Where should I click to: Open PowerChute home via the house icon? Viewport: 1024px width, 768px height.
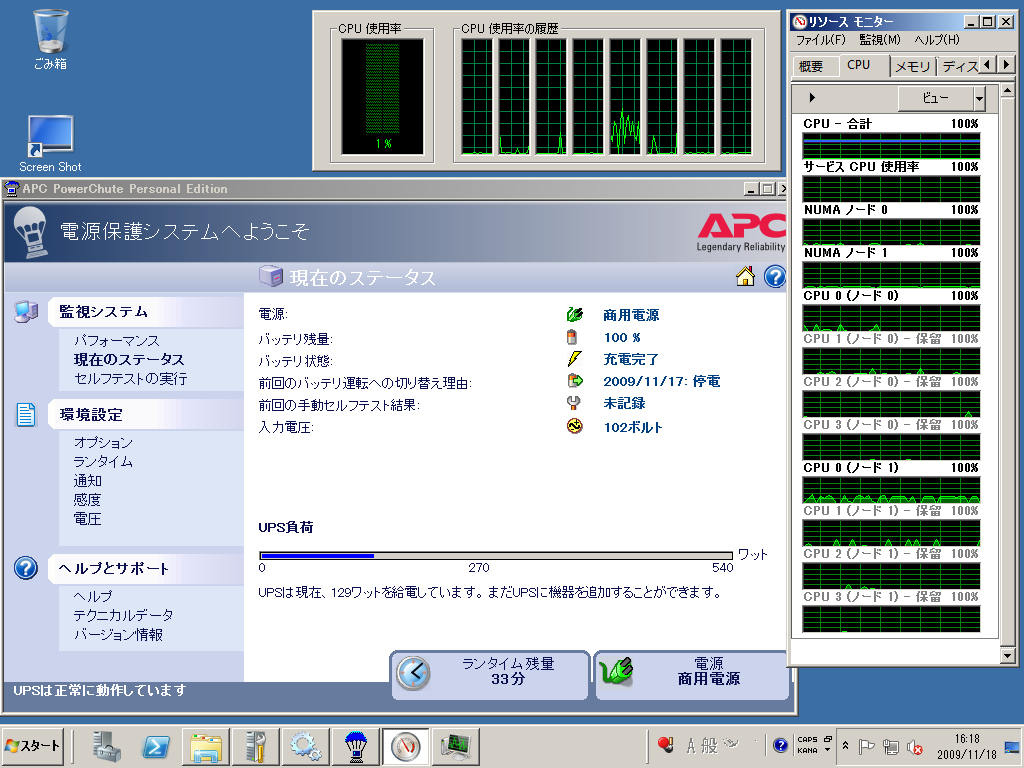746,277
